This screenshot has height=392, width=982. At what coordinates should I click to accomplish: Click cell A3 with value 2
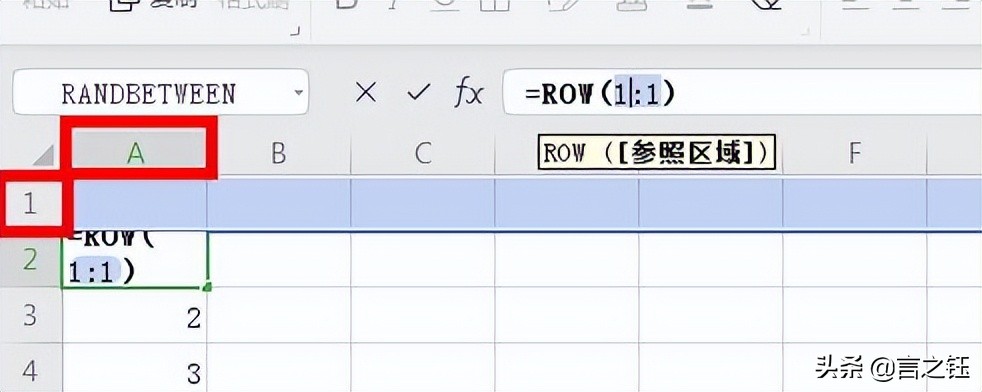pos(135,315)
